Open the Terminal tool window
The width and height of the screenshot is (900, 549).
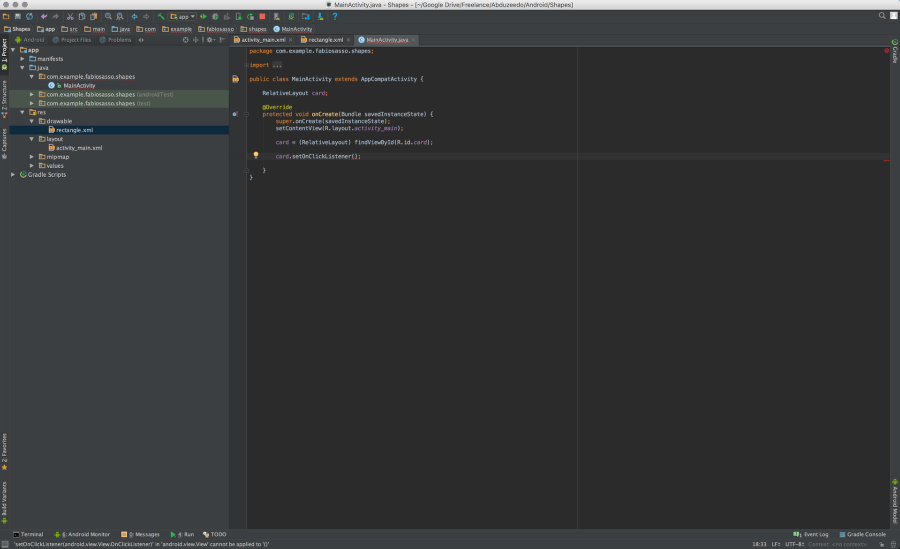pyautogui.click(x=28, y=534)
